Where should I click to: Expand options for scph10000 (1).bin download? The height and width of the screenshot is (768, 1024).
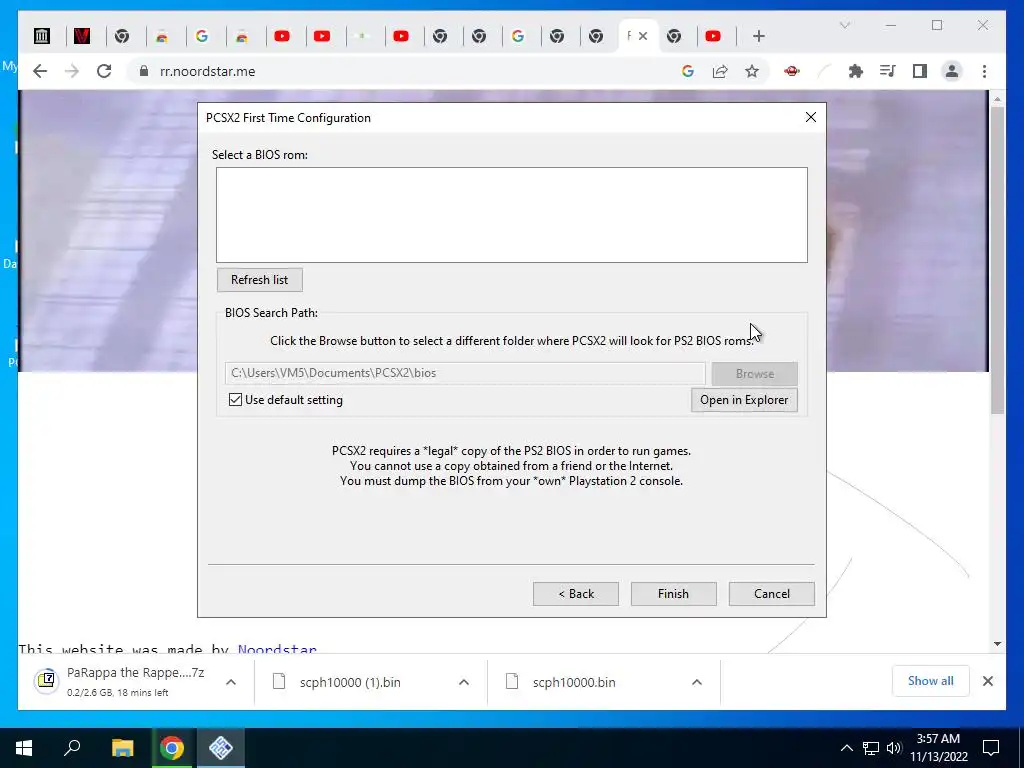(464, 682)
